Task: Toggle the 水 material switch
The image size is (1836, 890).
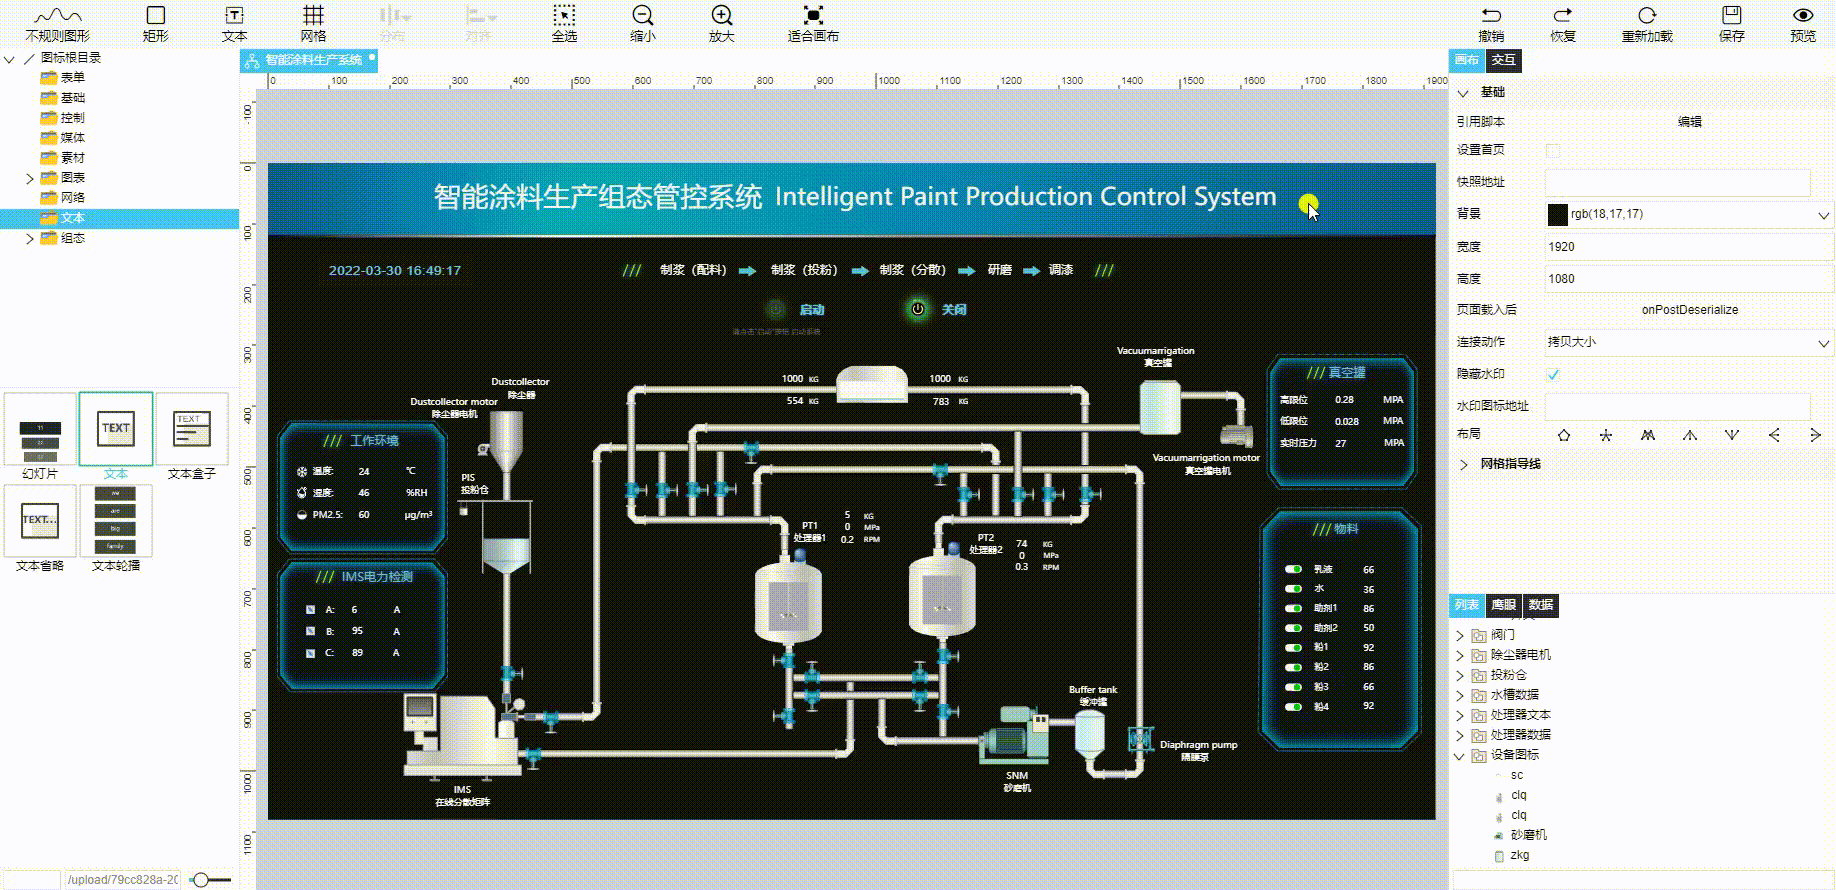Action: [1293, 589]
